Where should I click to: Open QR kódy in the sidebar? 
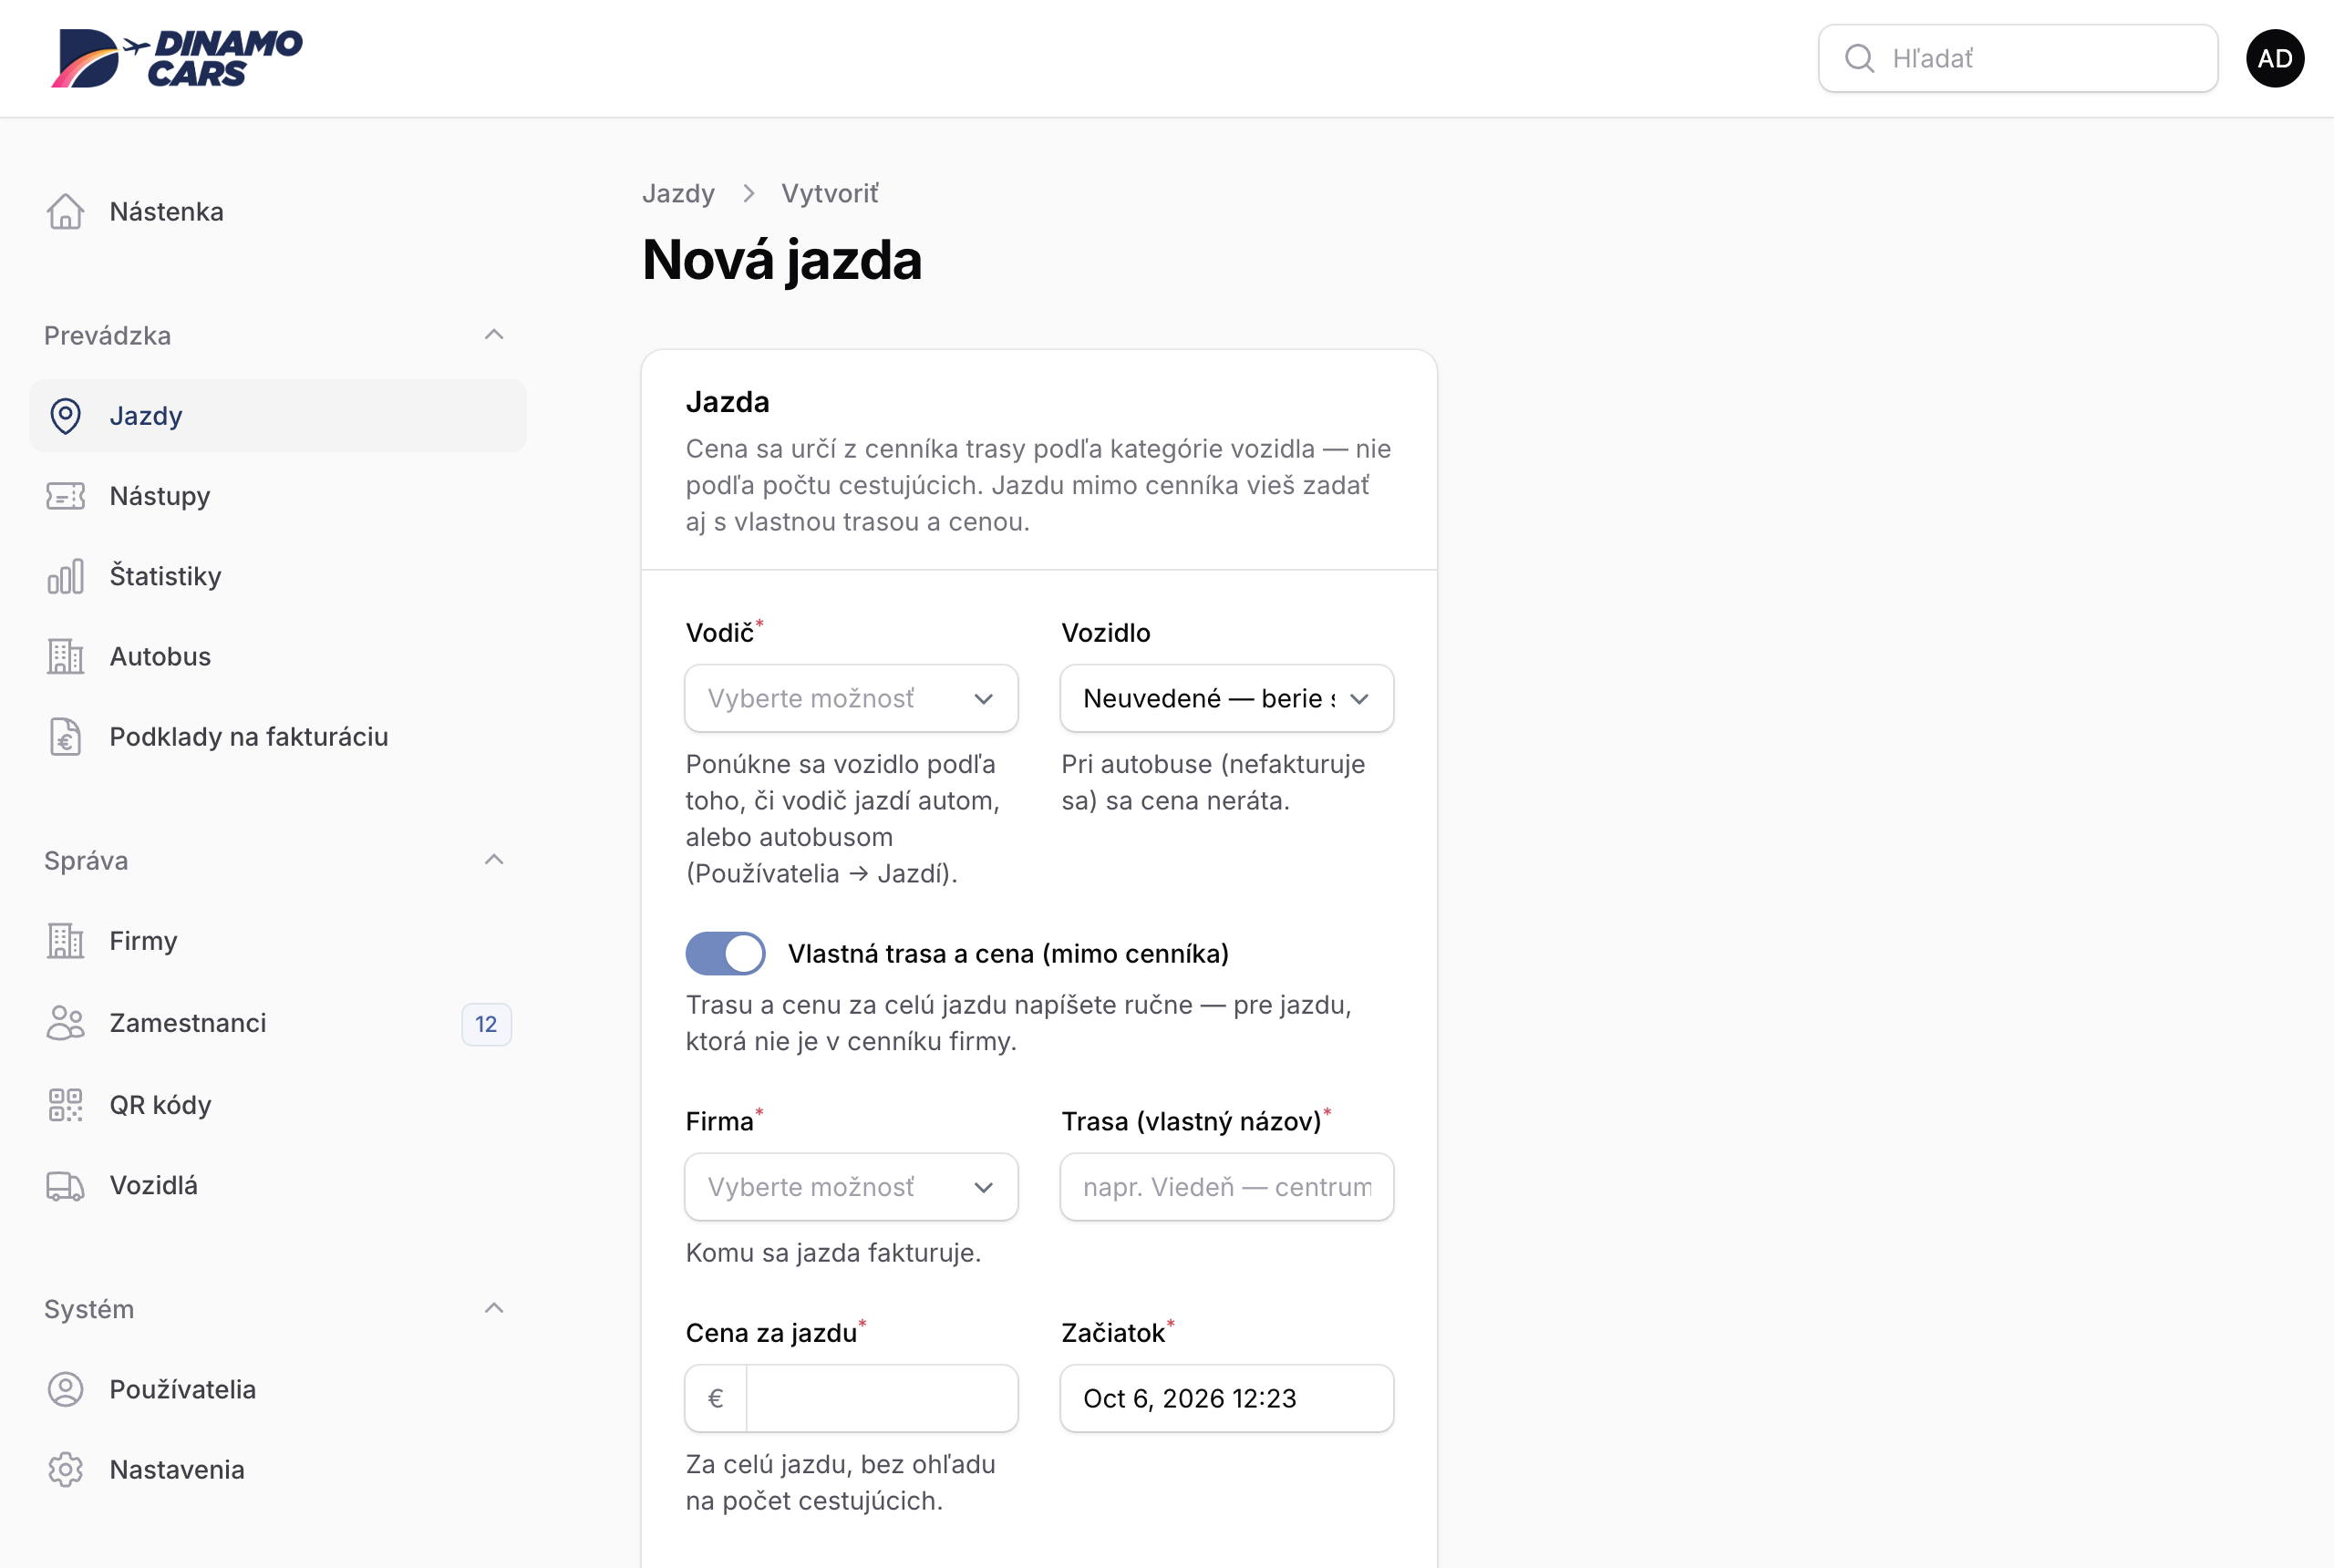tap(278, 1105)
